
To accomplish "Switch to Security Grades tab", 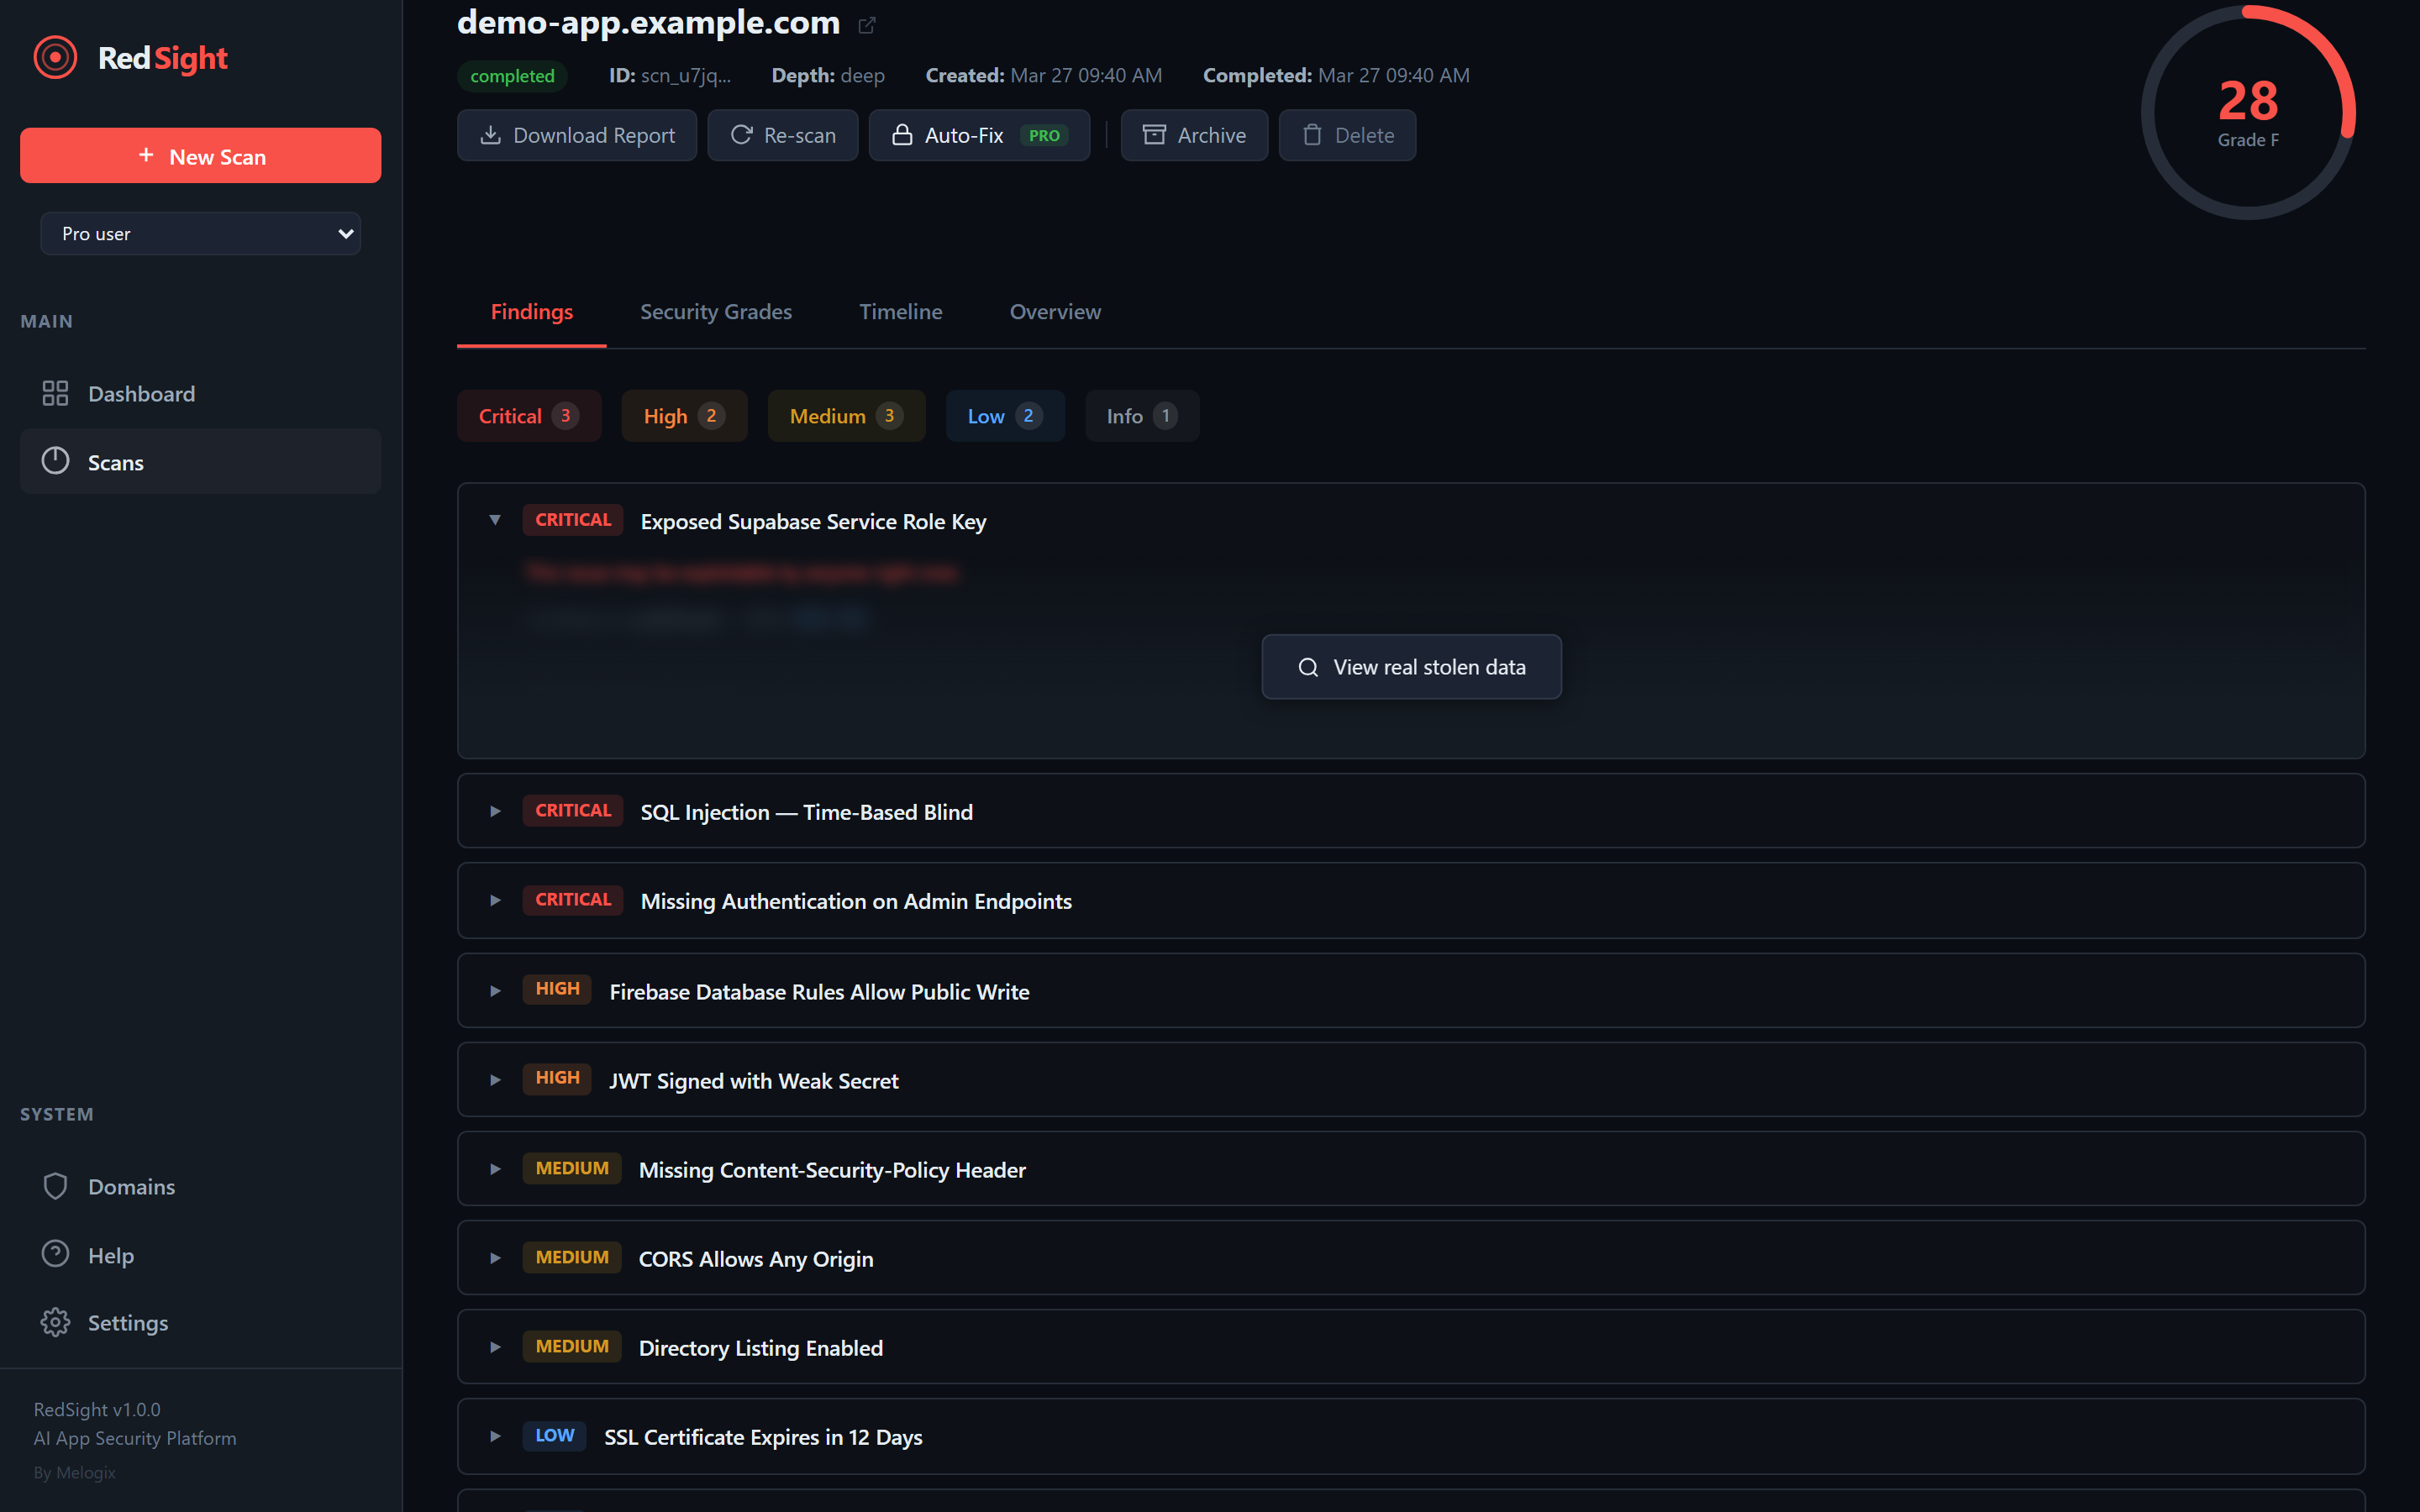I will (x=715, y=312).
